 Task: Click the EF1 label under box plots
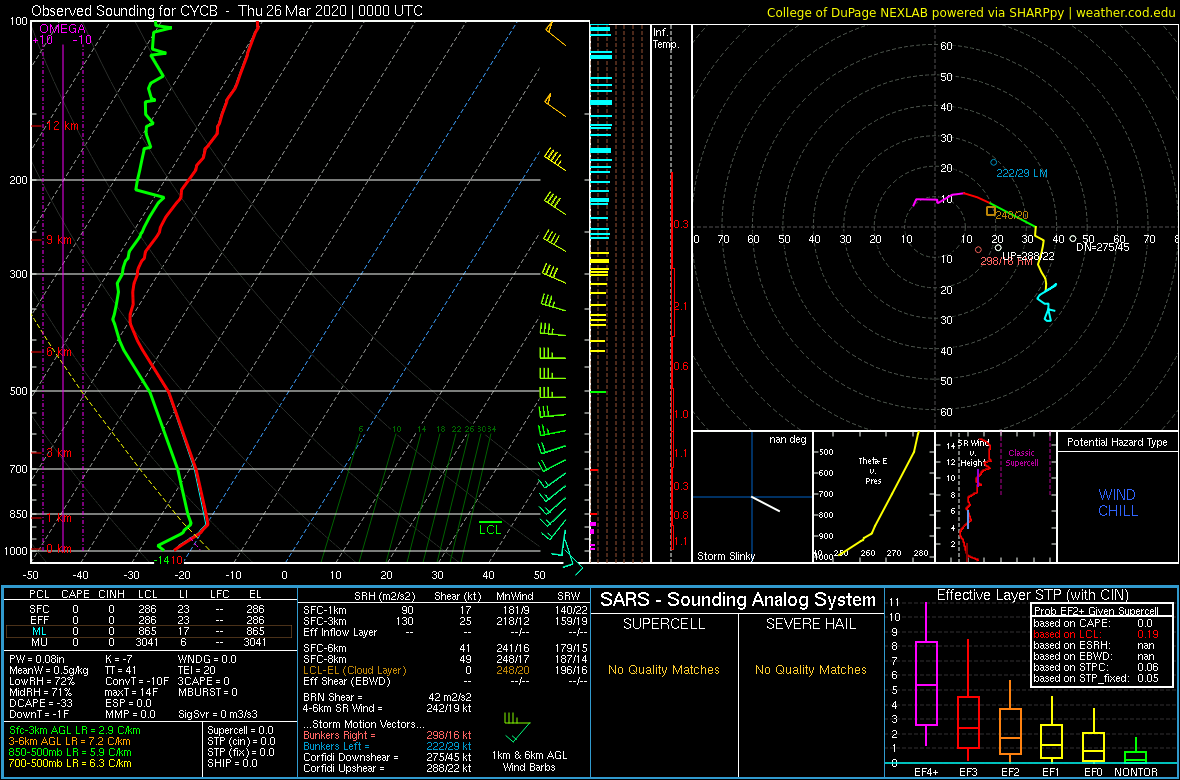(1053, 772)
